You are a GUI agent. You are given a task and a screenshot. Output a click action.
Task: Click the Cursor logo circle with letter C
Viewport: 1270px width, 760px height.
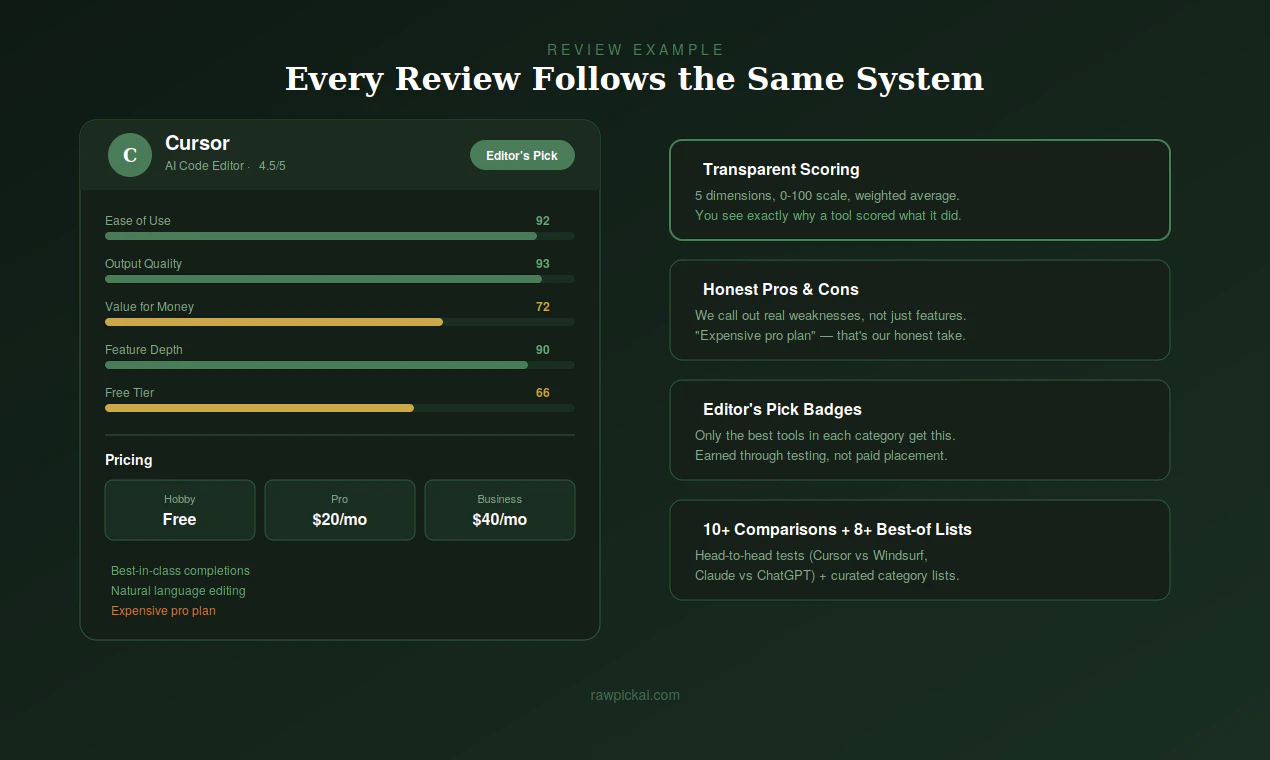point(130,155)
